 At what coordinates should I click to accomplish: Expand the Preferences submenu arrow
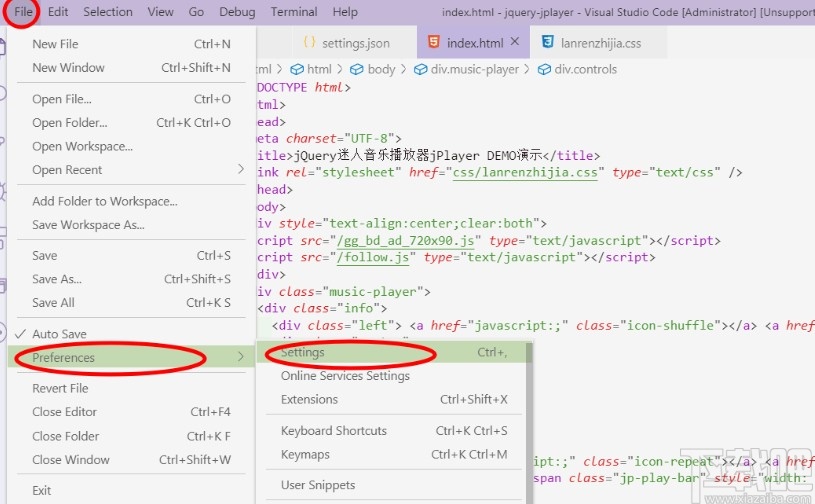tap(240, 357)
